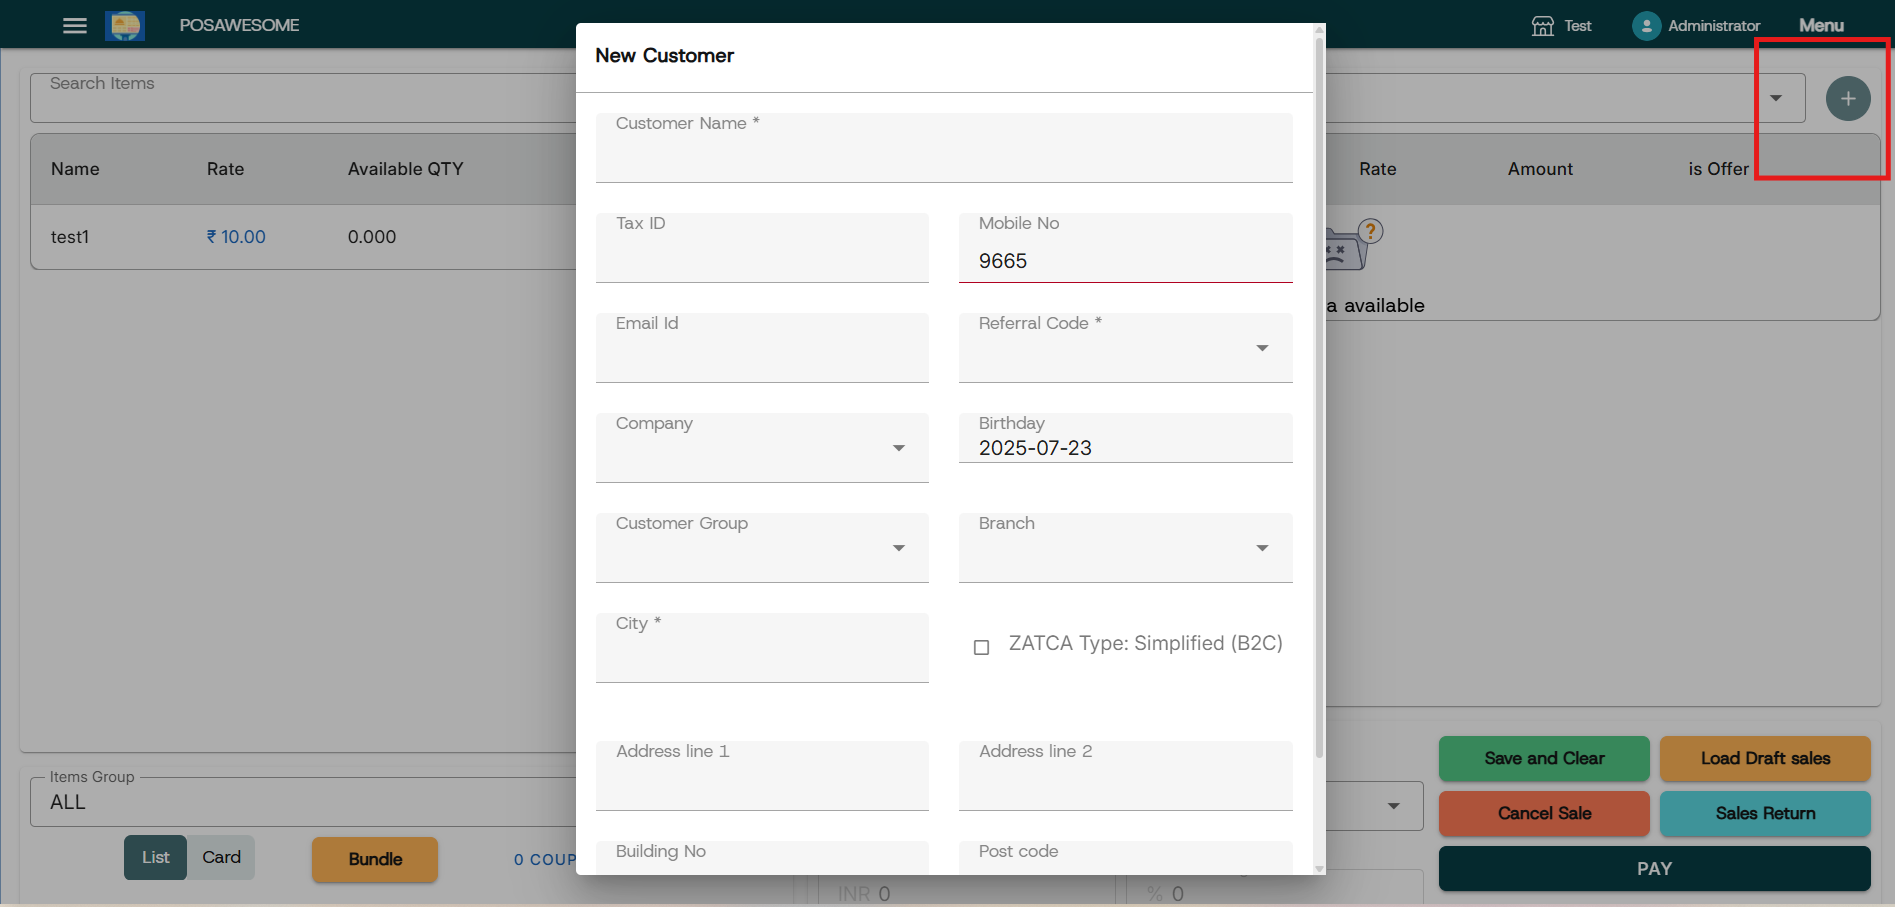This screenshot has height=907, width=1895.
Task: Open the hamburger navigation menu
Action: point(75,25)
